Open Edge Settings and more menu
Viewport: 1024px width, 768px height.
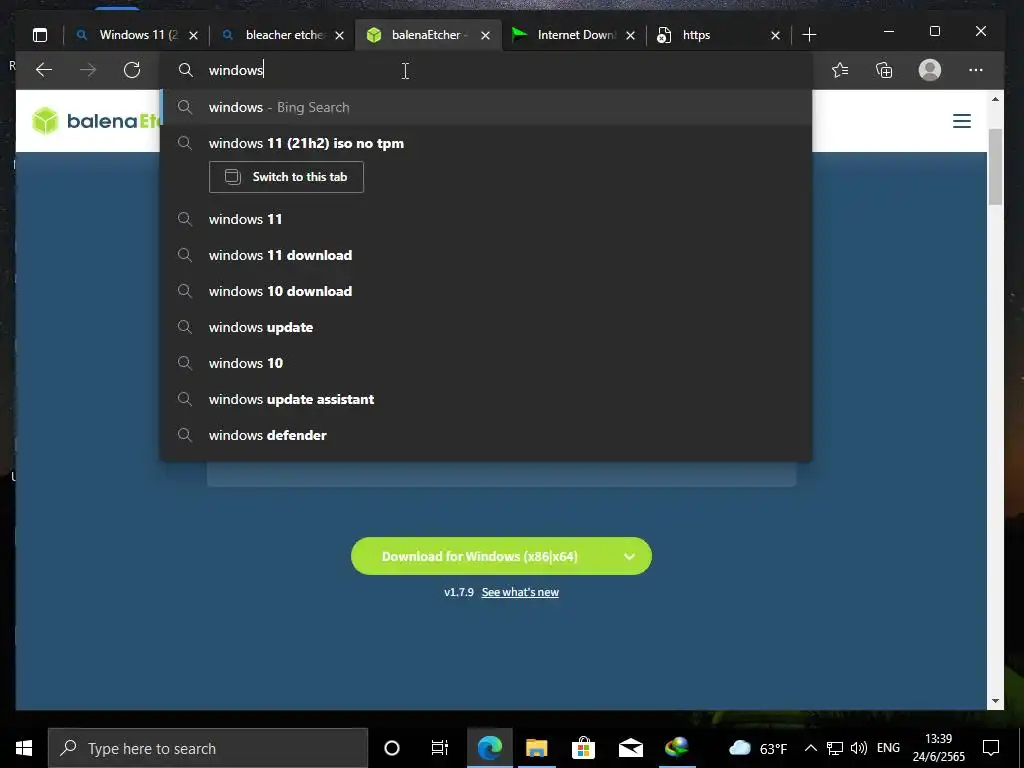point(976,70)
